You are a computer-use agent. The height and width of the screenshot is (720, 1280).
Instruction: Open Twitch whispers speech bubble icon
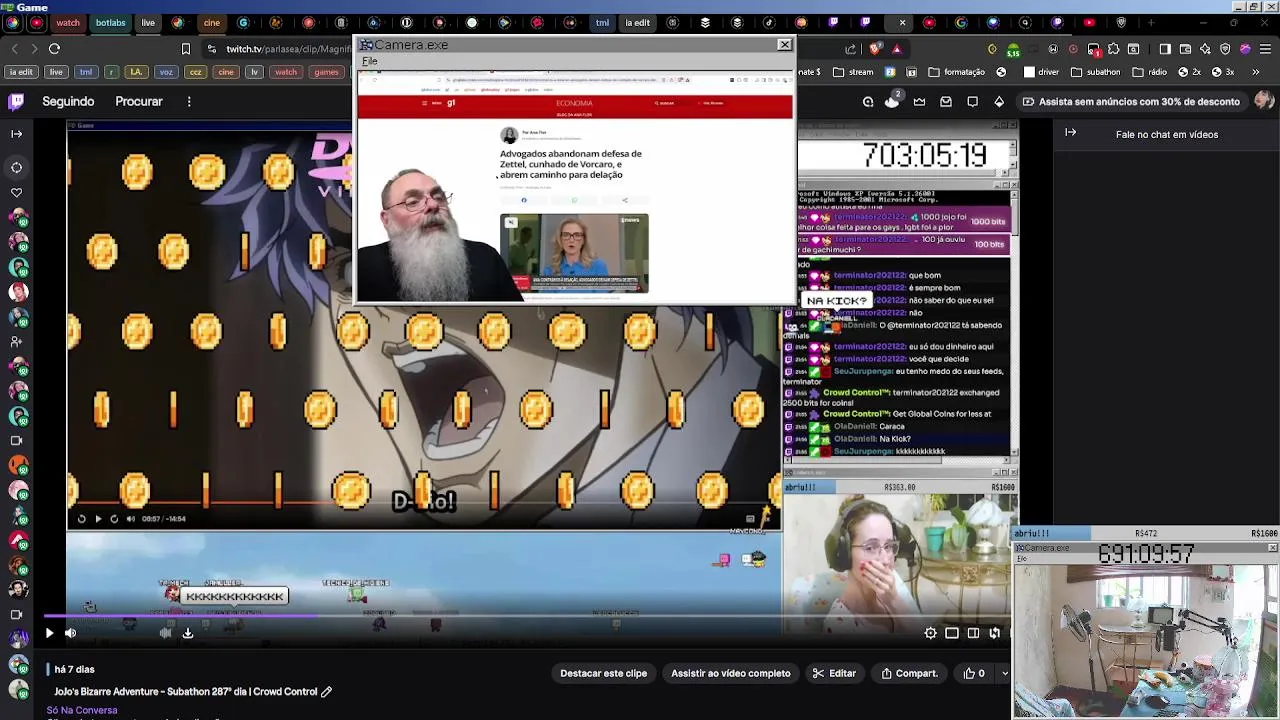pyautogui.click(x=972, y=101)
